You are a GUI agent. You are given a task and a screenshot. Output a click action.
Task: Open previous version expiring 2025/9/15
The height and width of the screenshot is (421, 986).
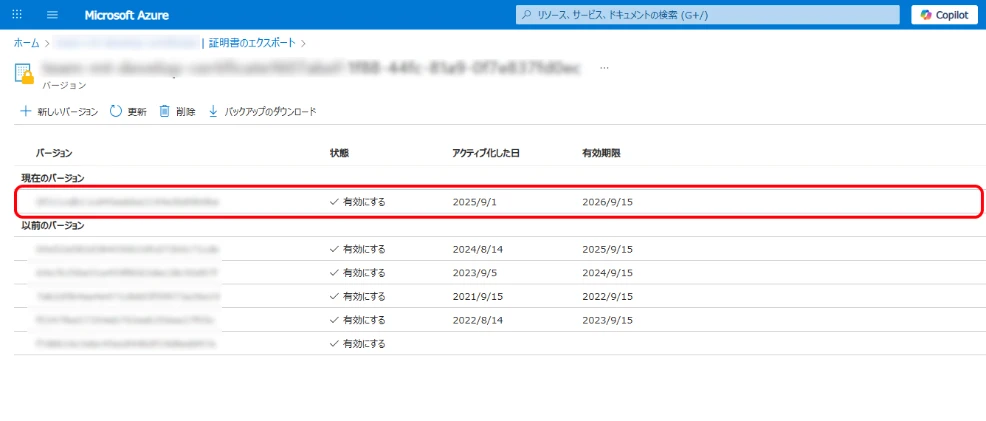(x=127, y=249)
